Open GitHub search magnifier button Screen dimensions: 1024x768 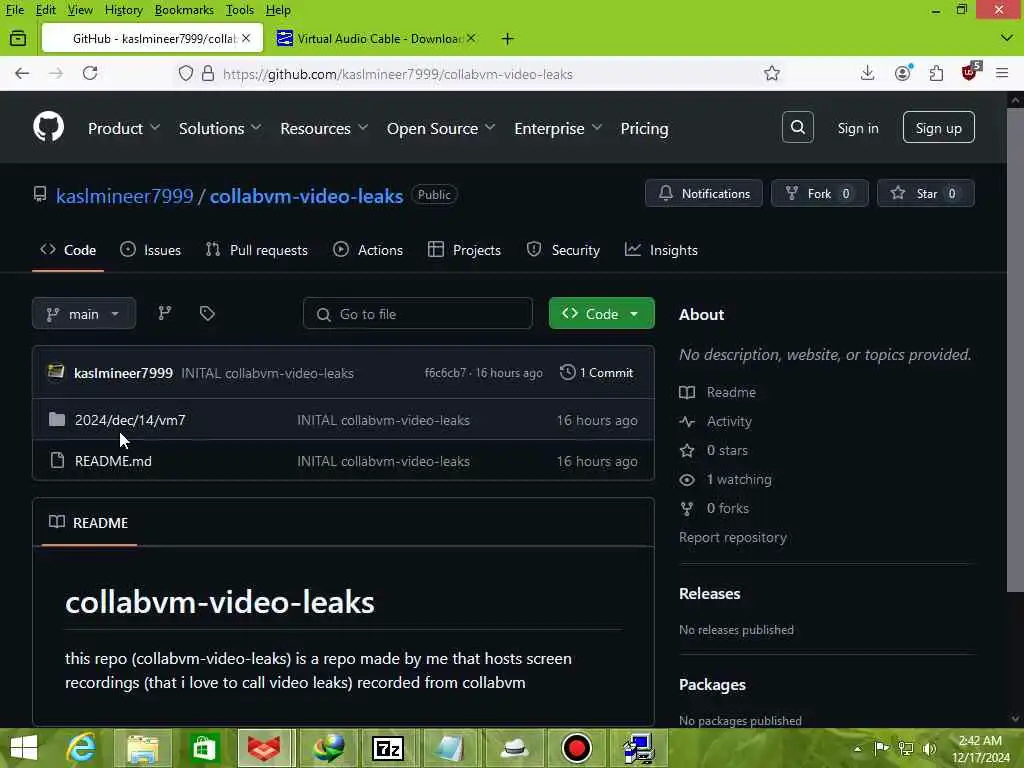coord(797,127)
